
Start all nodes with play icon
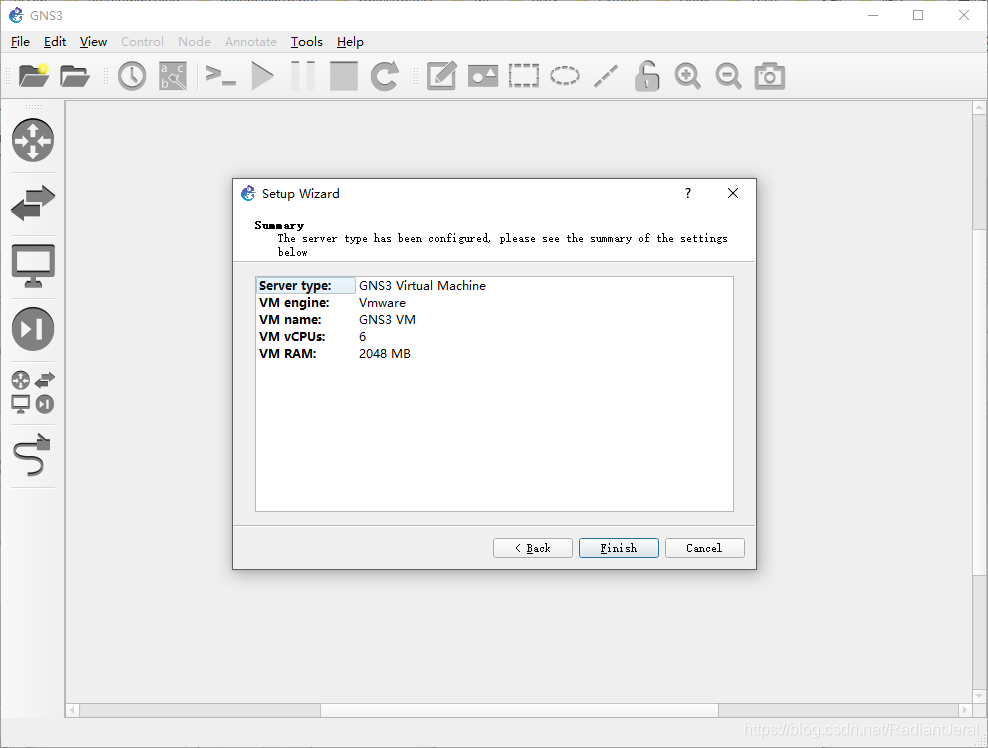pyautogui.click(x=262, y=76)
